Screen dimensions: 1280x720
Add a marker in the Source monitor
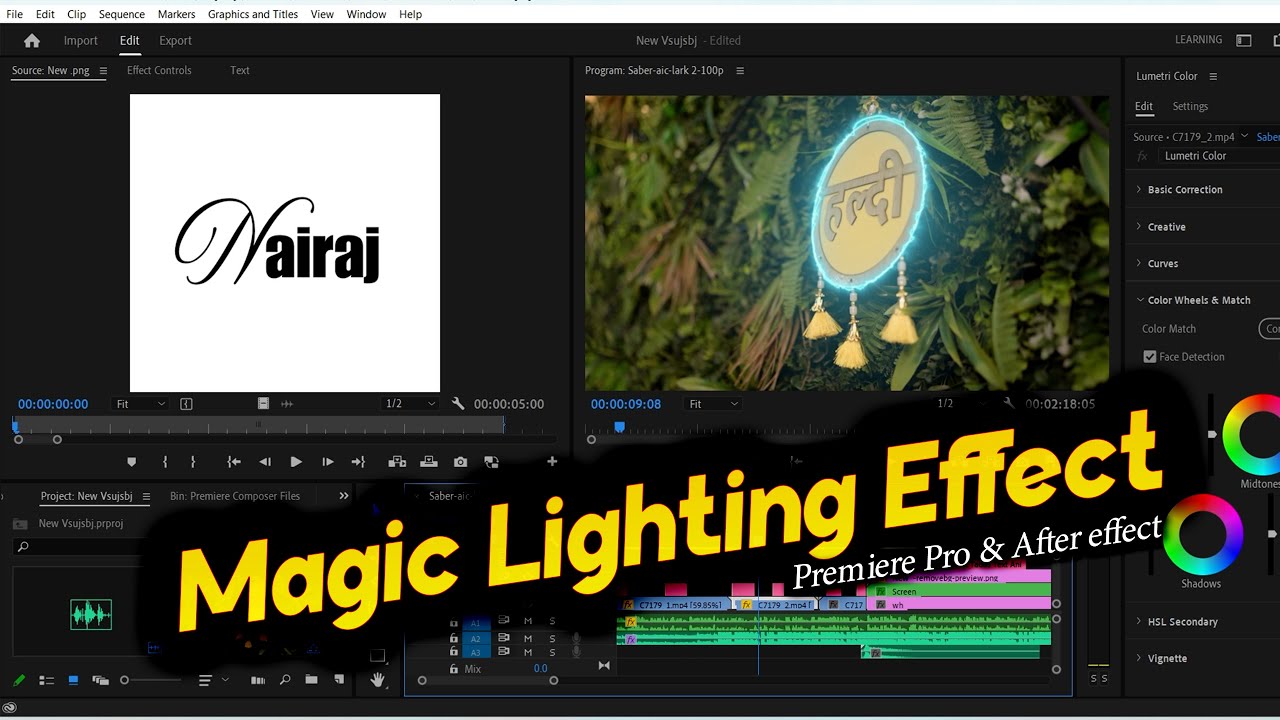click(131, 462)
